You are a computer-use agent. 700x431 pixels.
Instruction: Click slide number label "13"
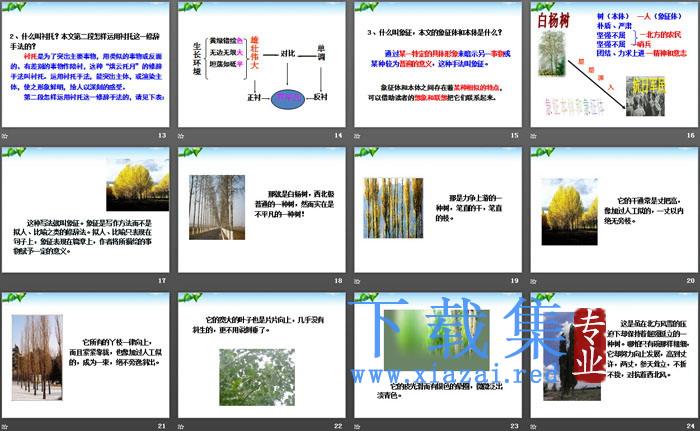pos(162,135)
